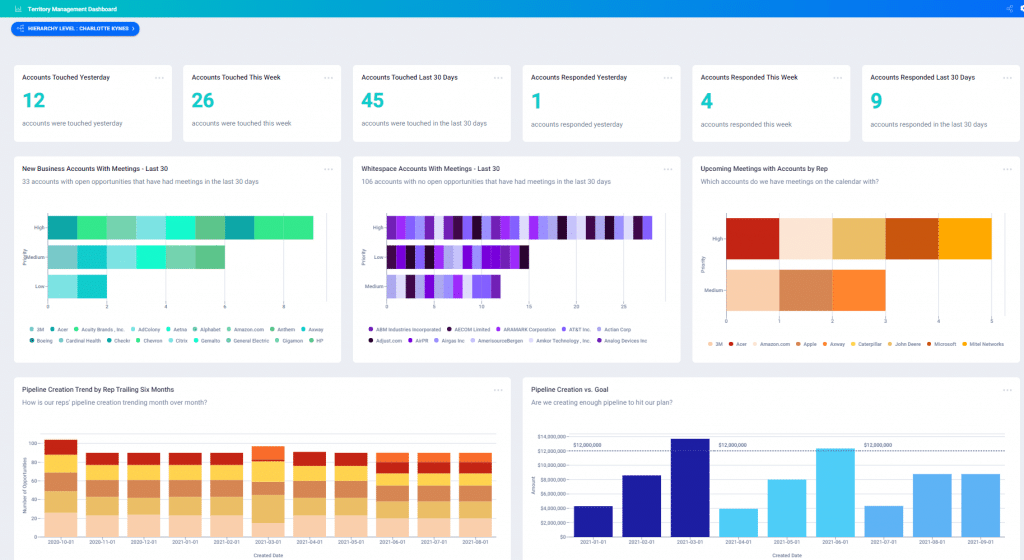Toggle the AT&T Inc. legend entry
Viewport: 1024px width, 560px height.
[576, 330]
